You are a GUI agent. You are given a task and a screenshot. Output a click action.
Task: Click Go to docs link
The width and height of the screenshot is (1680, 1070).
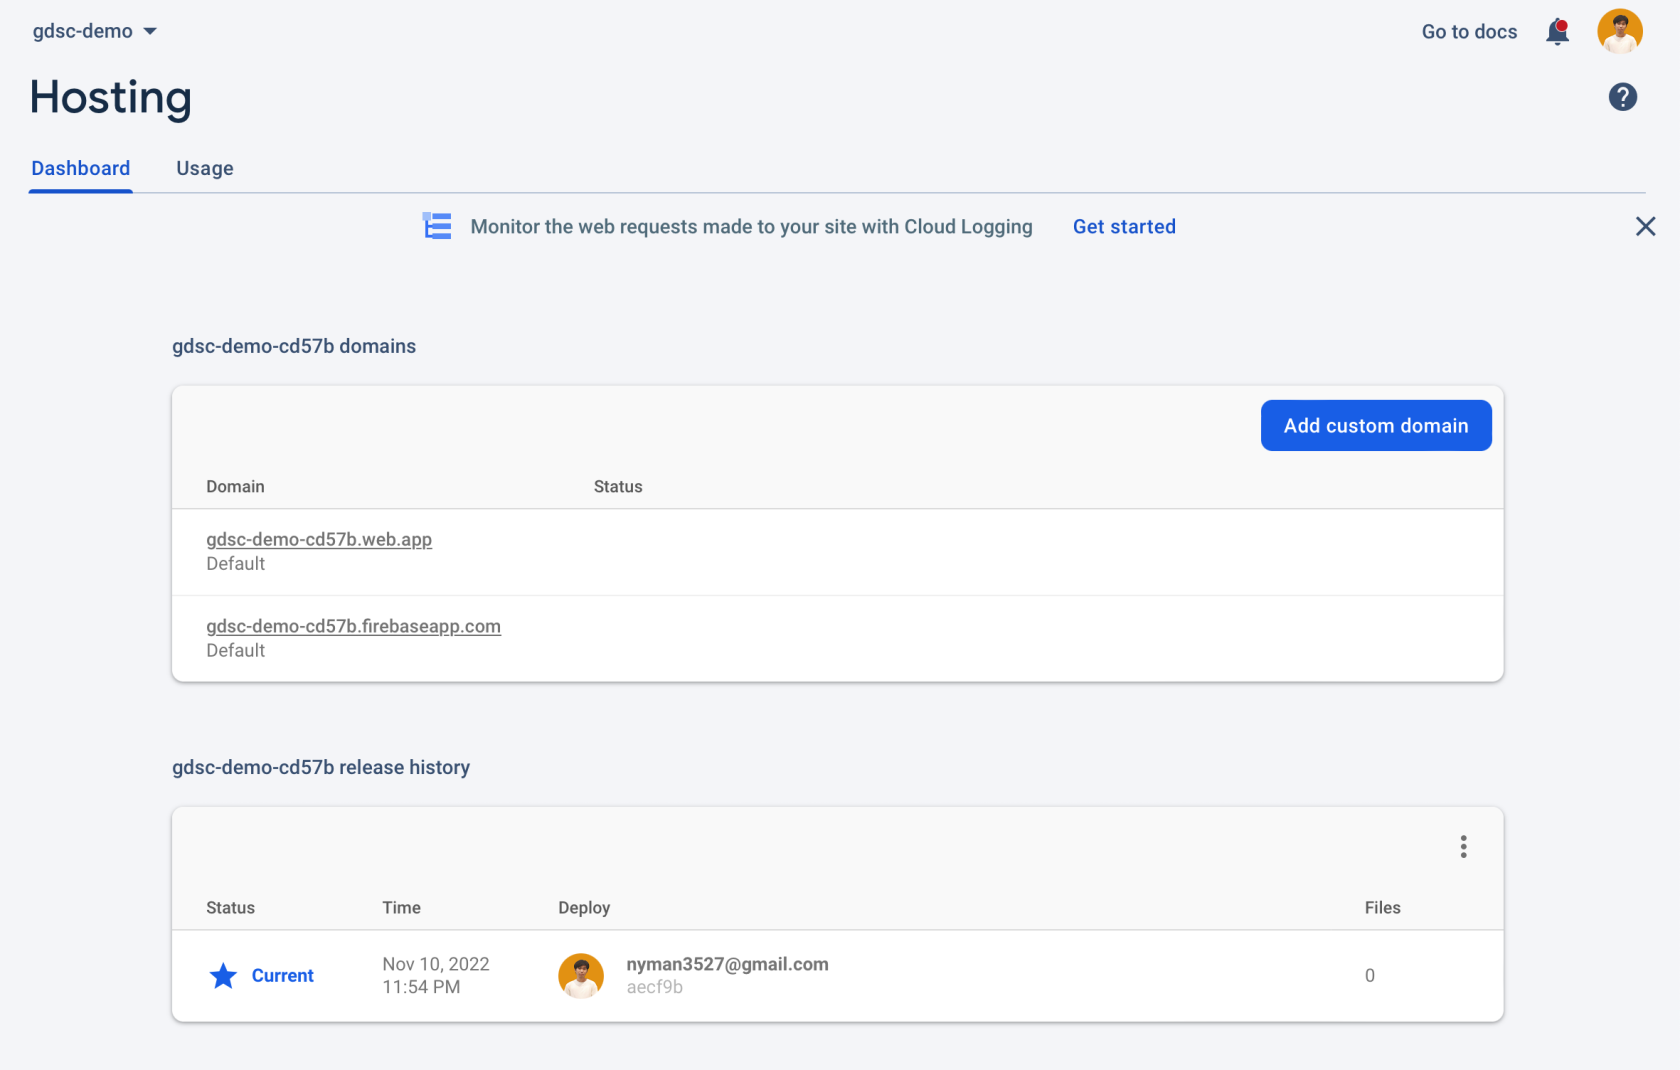tap(1469, 32)
